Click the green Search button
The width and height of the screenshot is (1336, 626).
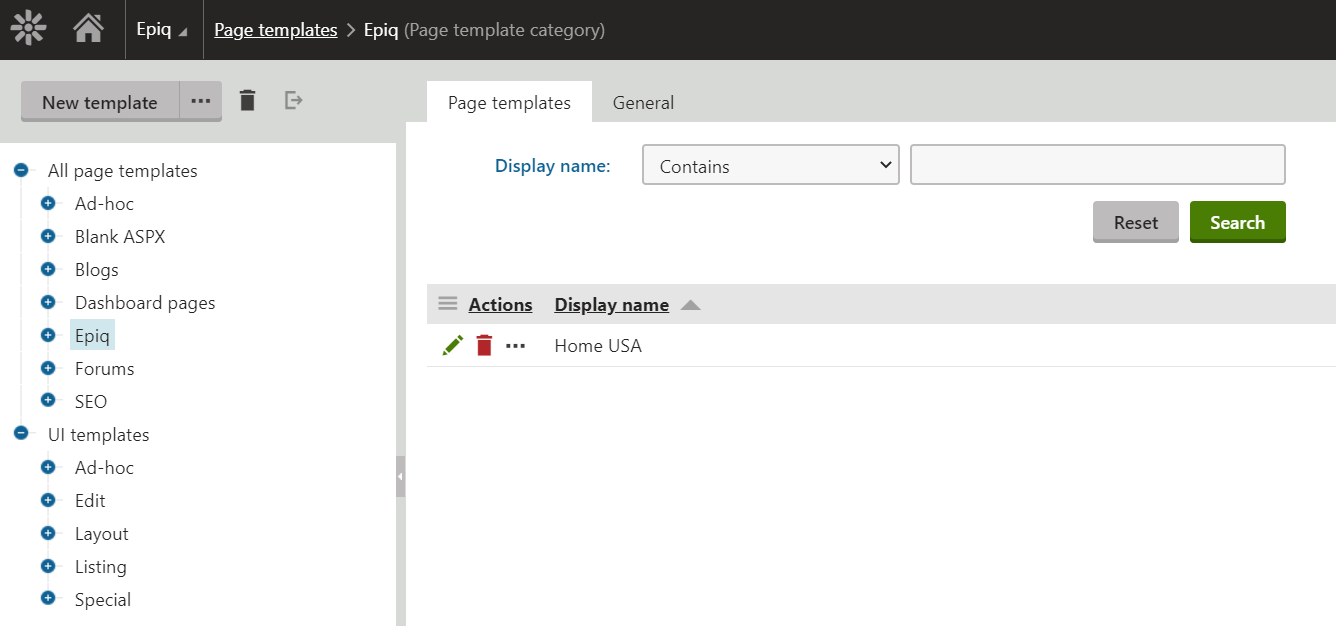click(1237, 222)
